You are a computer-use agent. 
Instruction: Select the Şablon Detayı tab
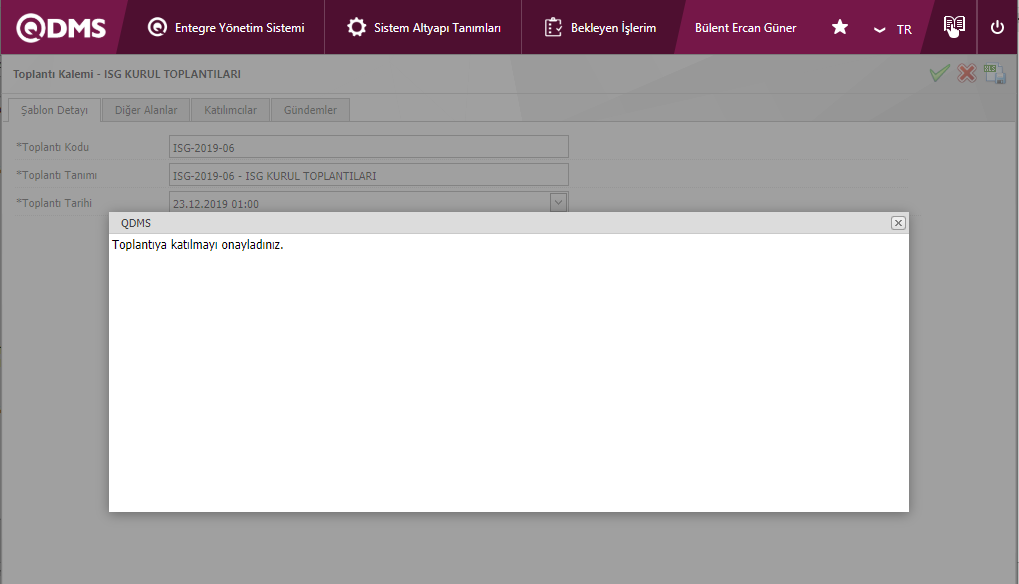[55, 110]
